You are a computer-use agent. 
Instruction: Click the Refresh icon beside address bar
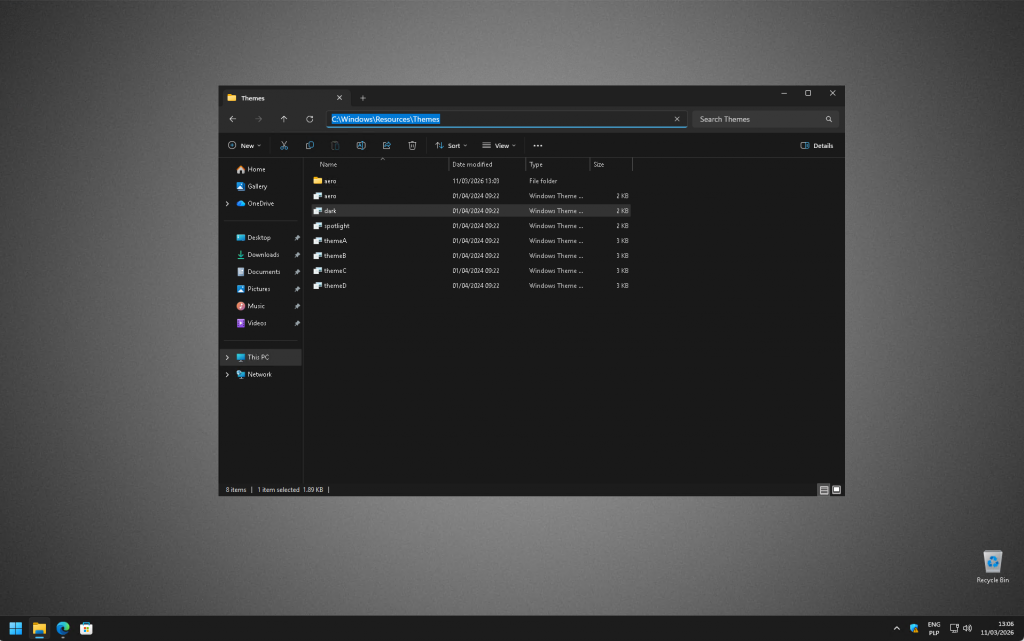(310, 119)
